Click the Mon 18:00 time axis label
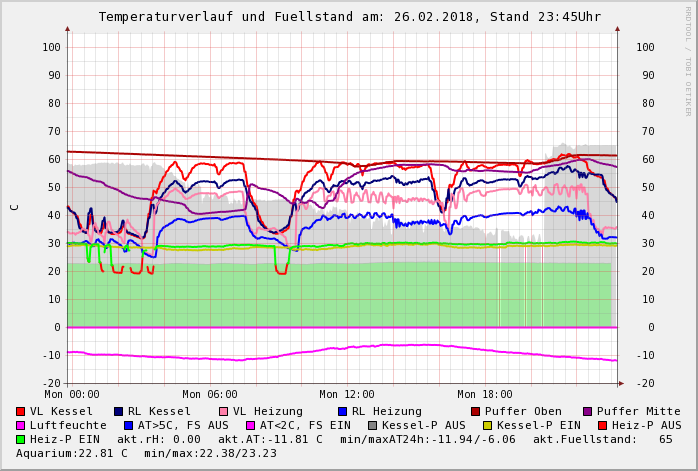This screenshot has width=698, height=471. [x=484, y=394]
